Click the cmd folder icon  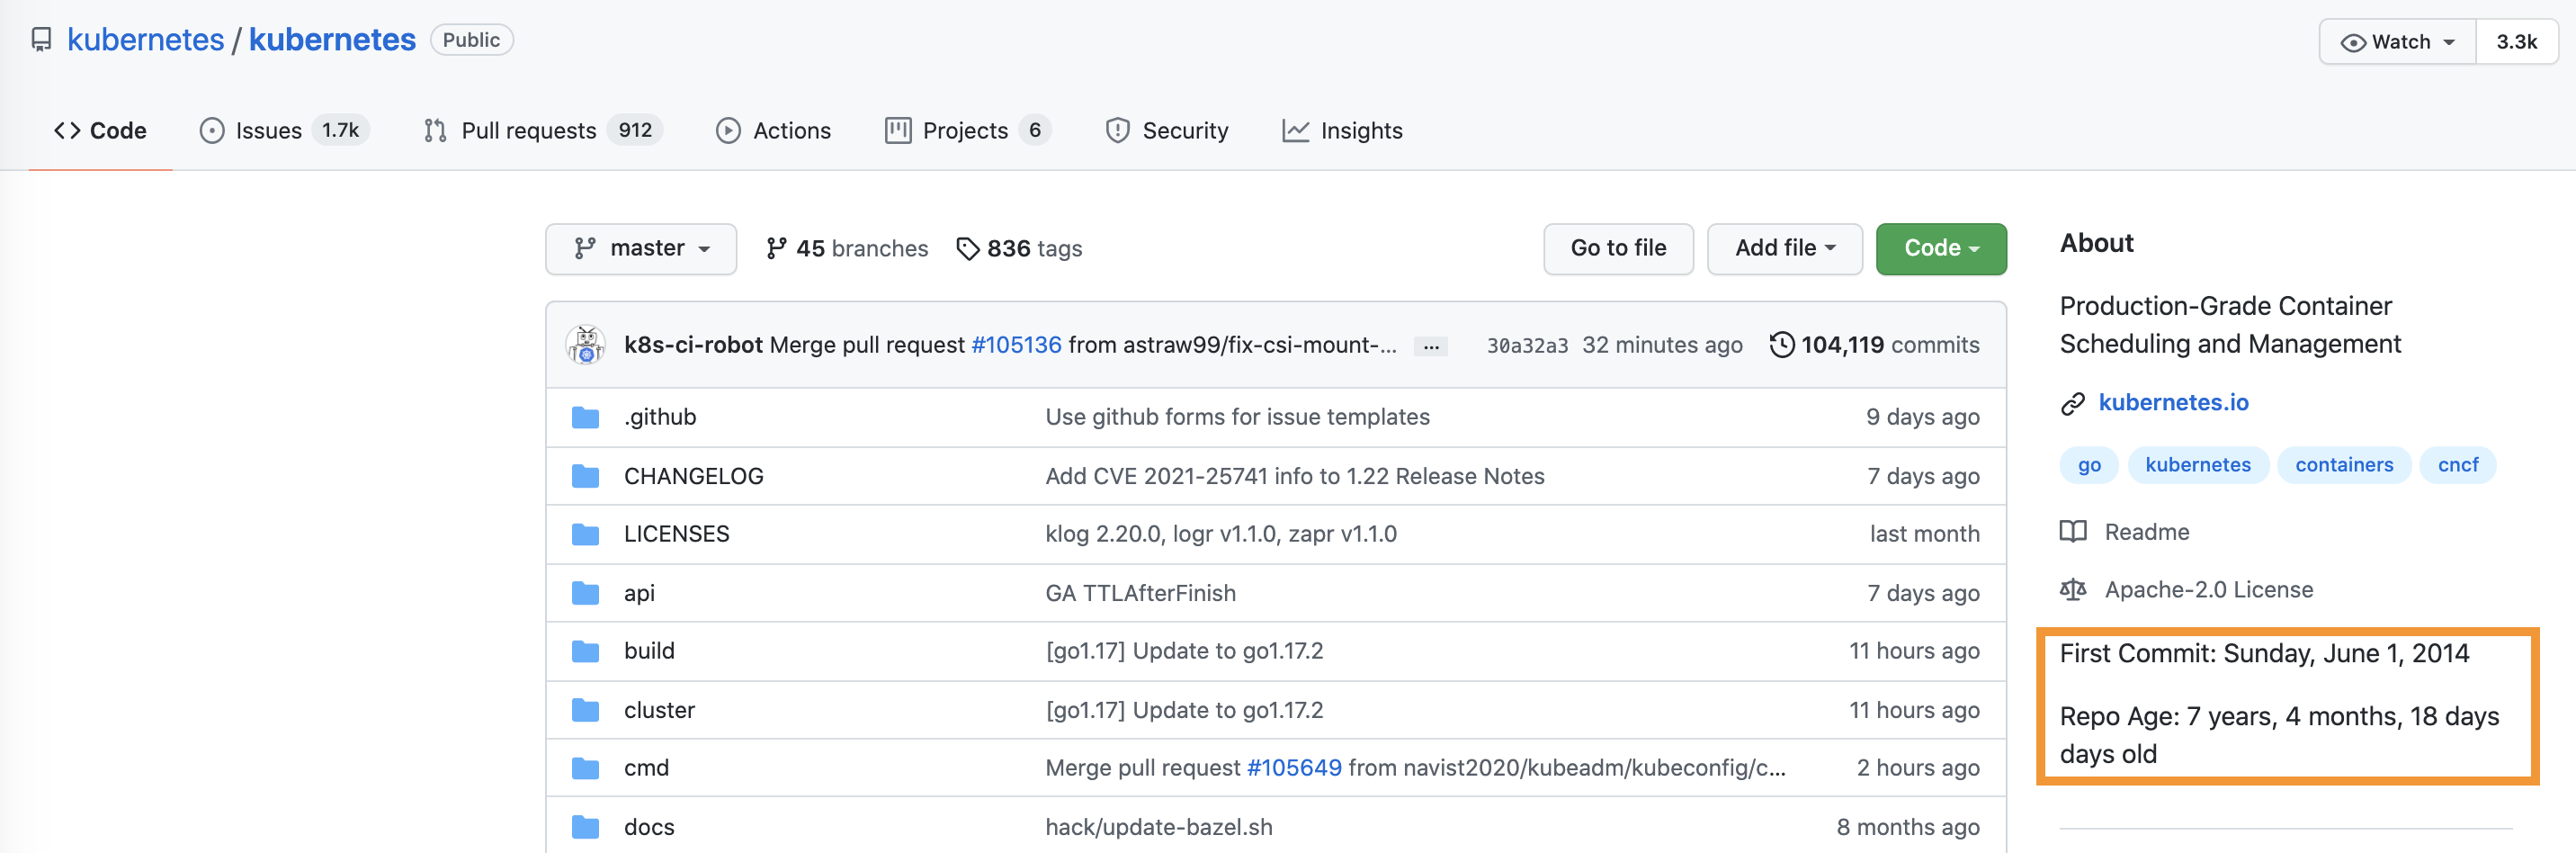[585, 768]
